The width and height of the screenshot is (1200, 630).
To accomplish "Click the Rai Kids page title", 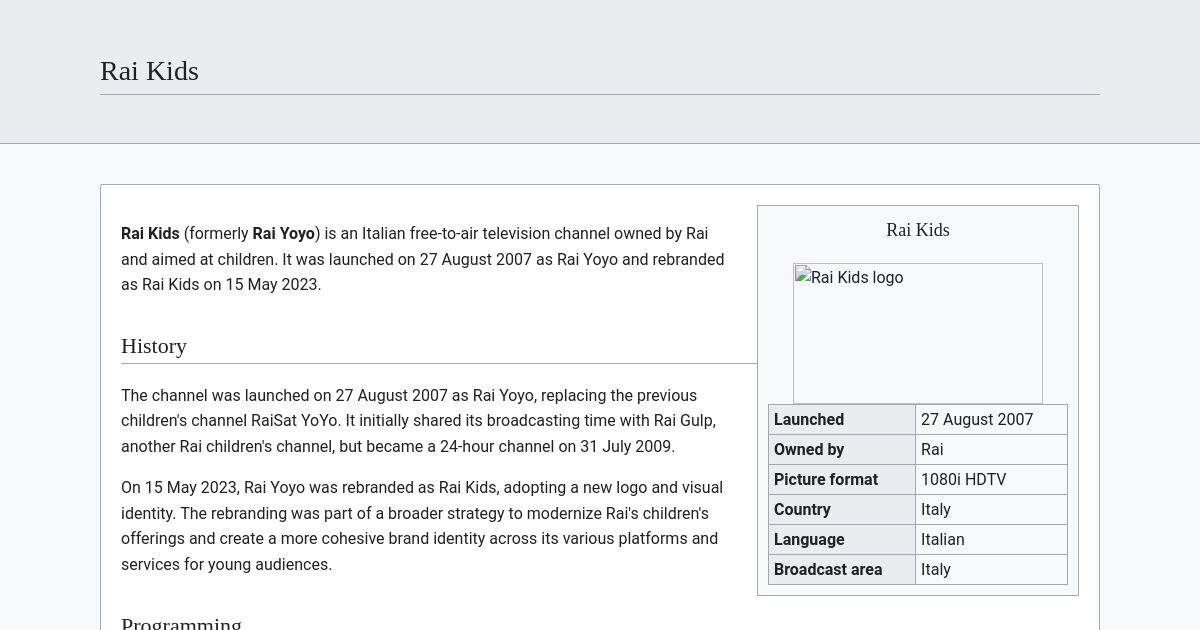I will point(149,71).
